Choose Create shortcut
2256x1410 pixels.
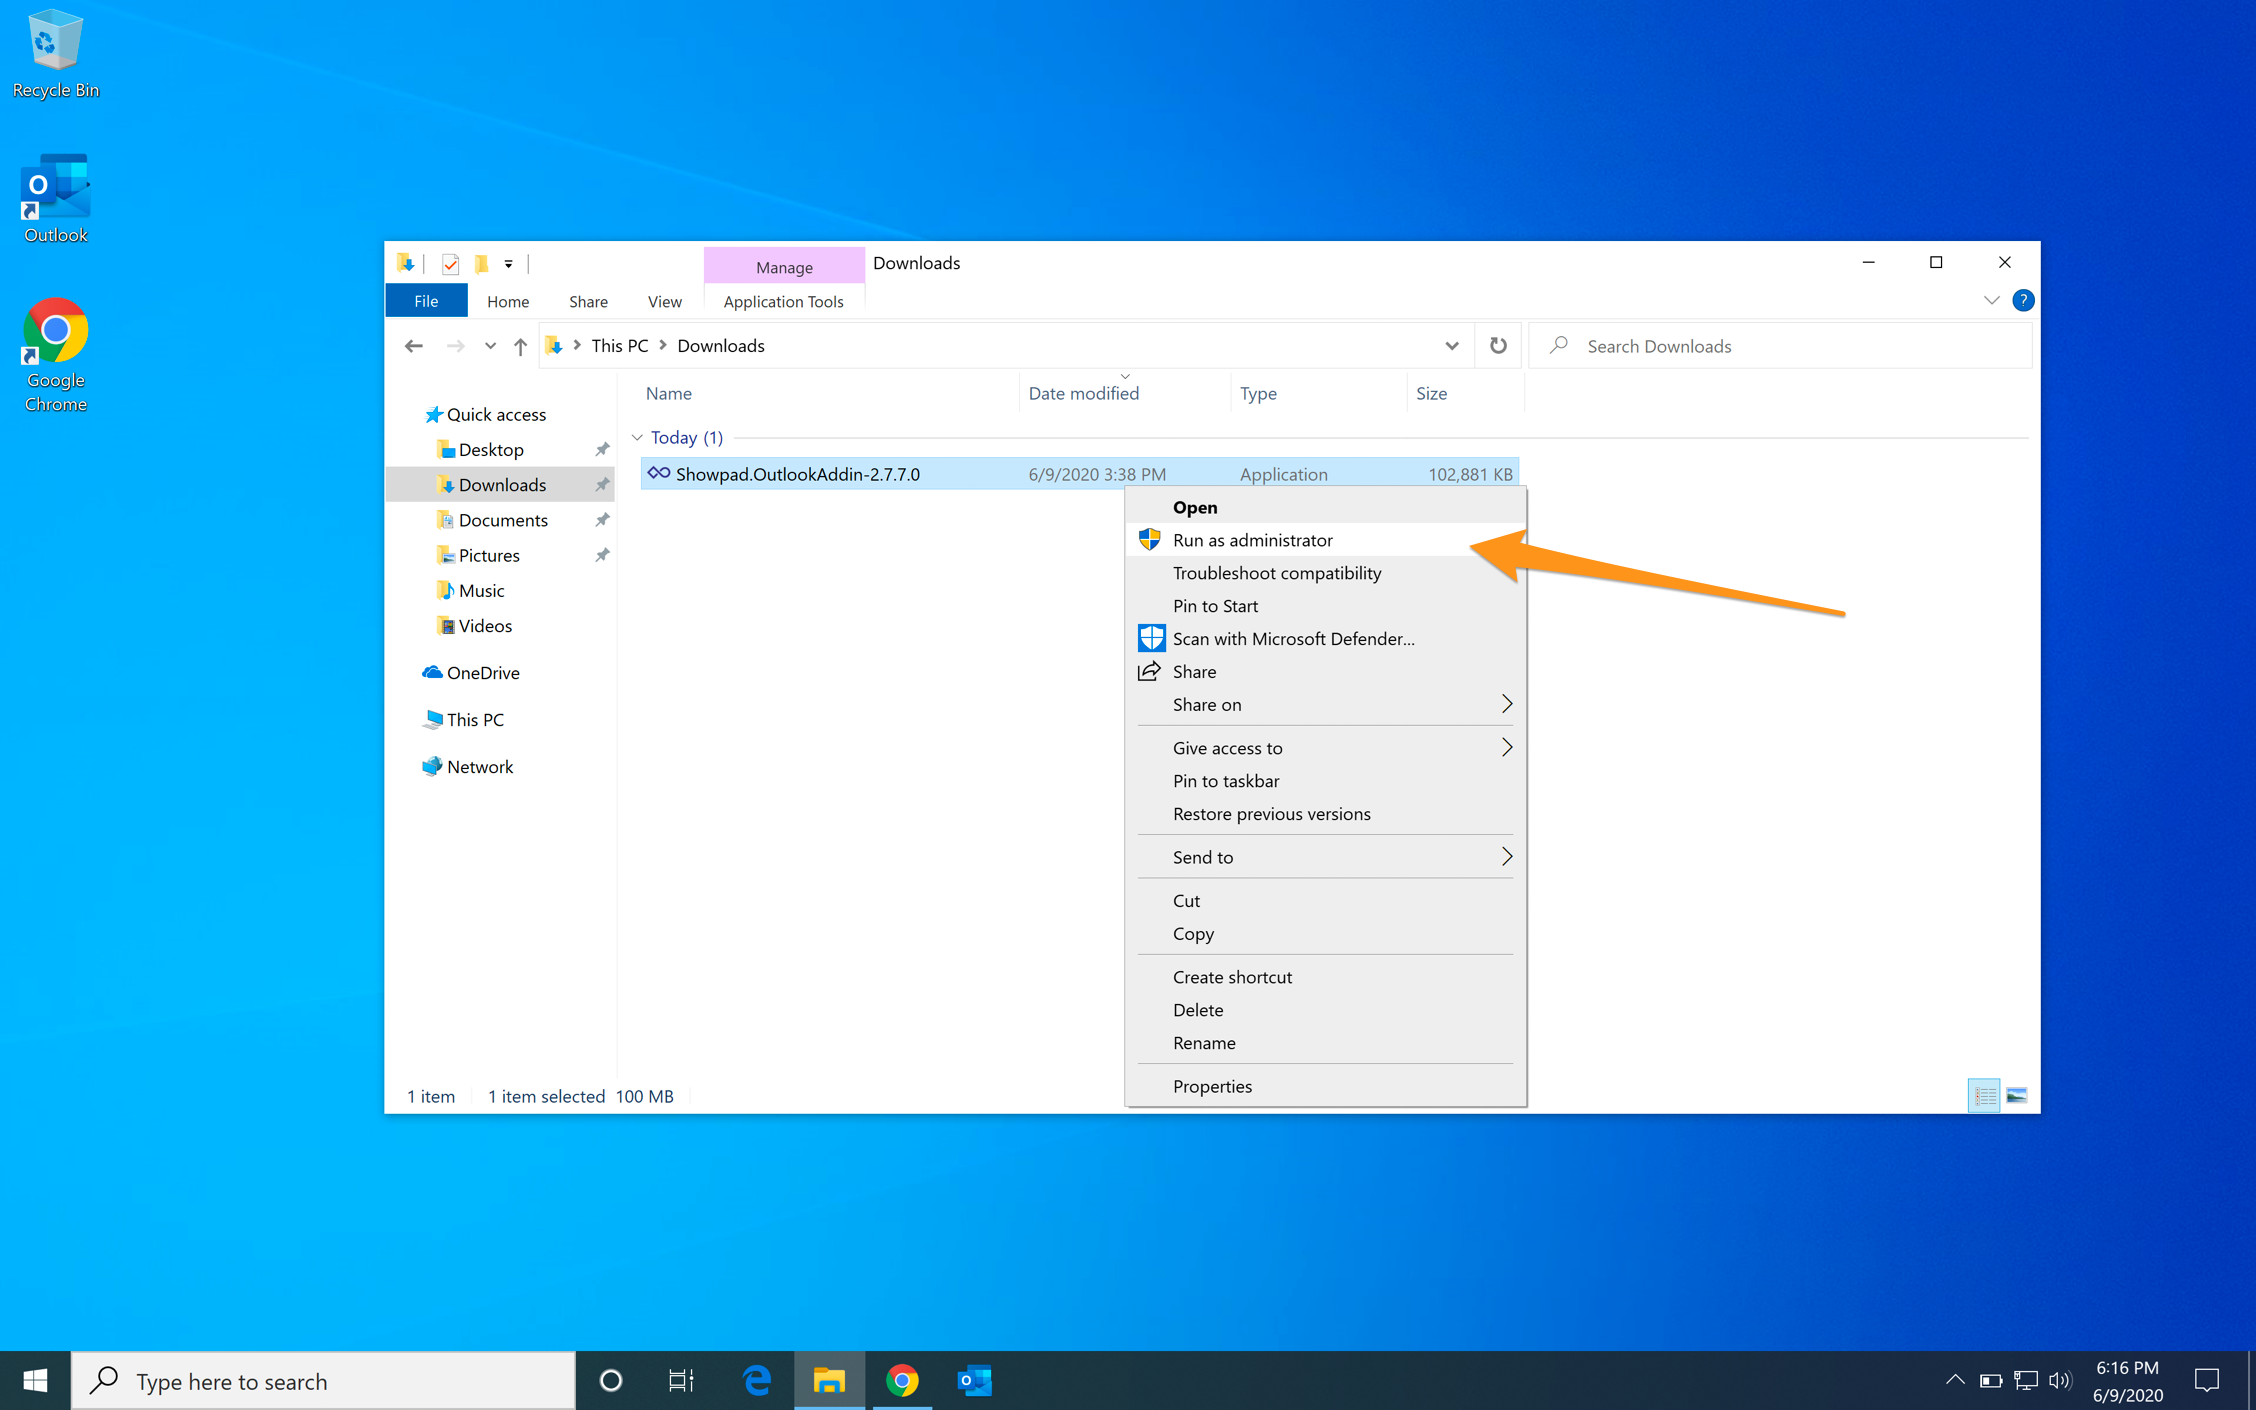click(1325, 977)
